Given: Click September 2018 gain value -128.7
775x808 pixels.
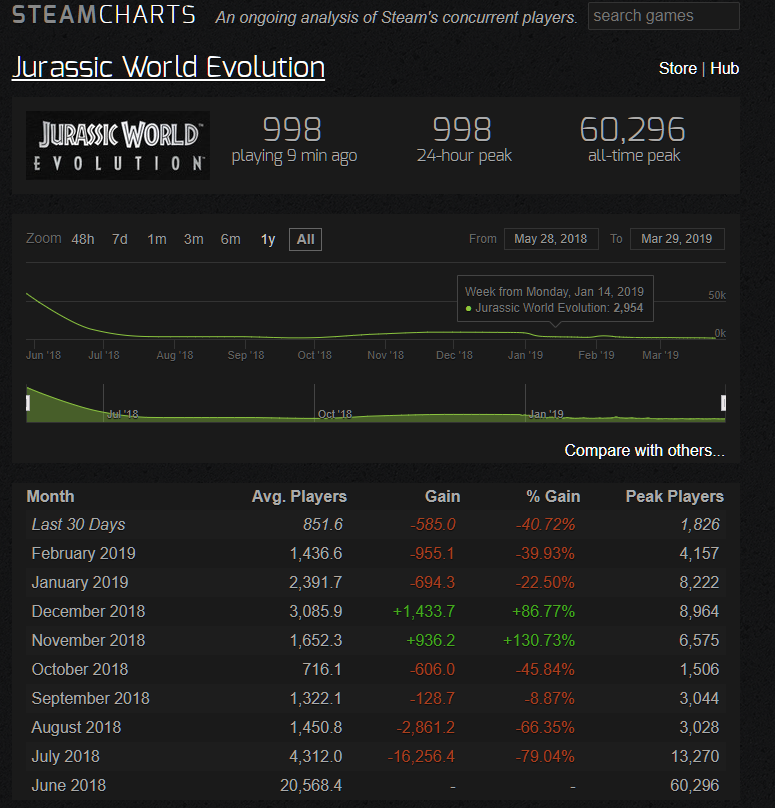Looking at the screenshot, I should (x=432, y=698).
